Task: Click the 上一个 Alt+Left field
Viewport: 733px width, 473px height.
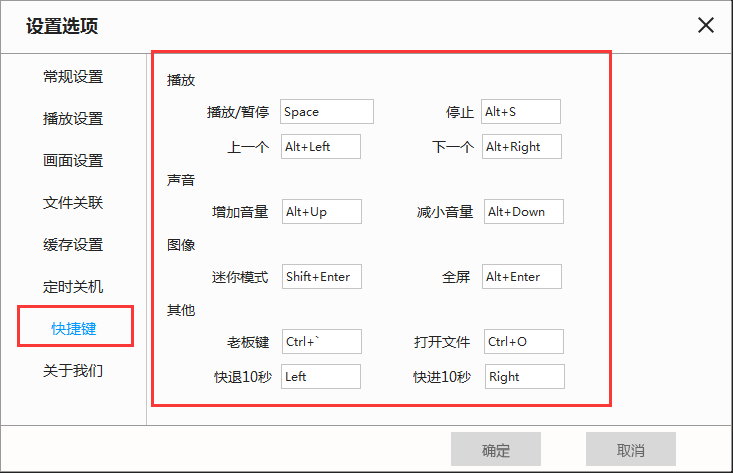Action: point(321,147)
